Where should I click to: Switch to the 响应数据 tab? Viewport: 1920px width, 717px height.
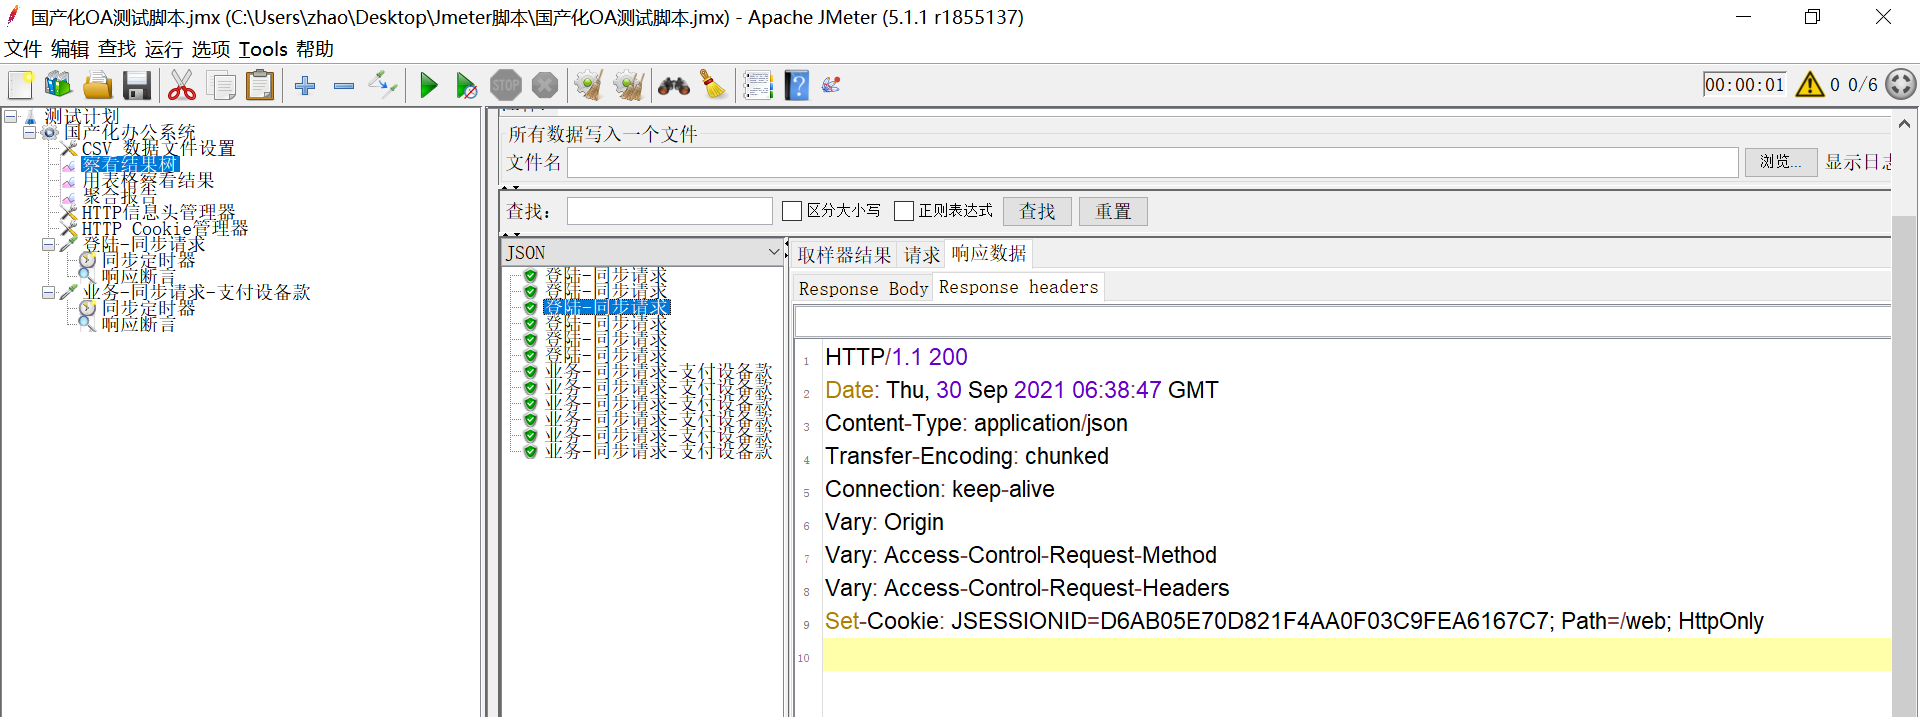click(x=988, y=253)
